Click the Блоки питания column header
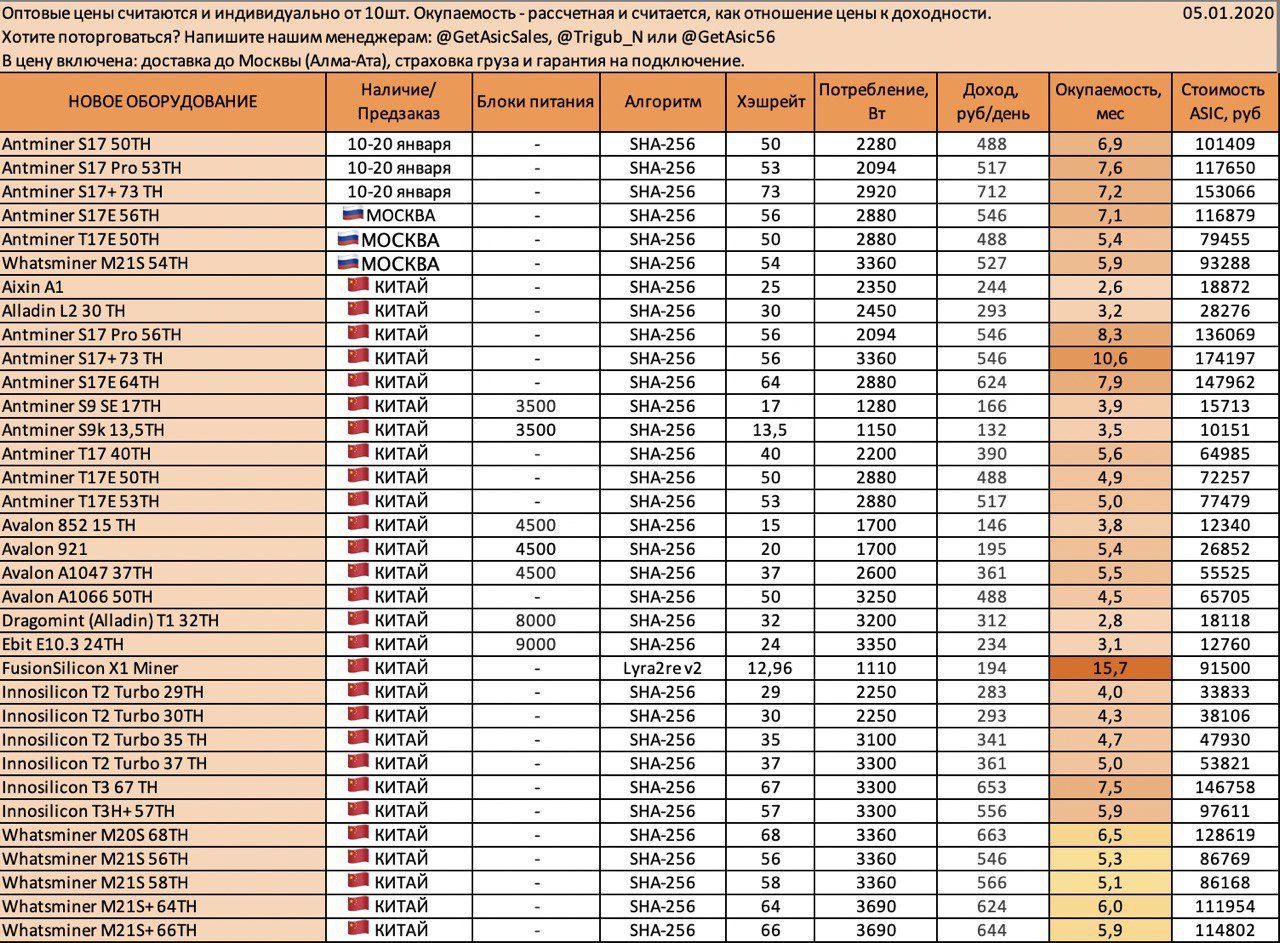The height and width of the screenshot is (943, 1280). (536, 102)
